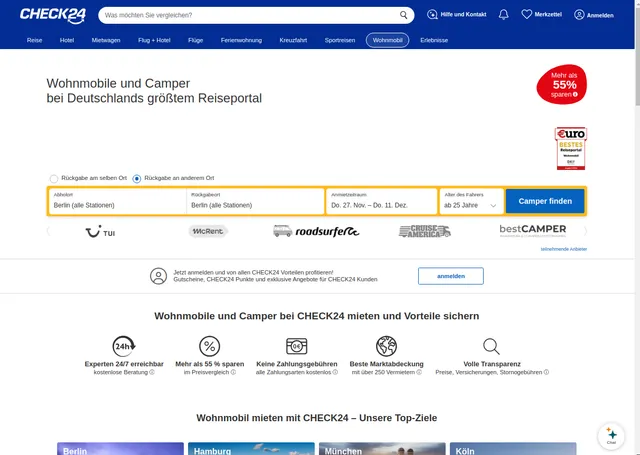This screenshot has height=455, width=640.
Task: Click the Cruise America logo
Action: click(x=424, y=231)
